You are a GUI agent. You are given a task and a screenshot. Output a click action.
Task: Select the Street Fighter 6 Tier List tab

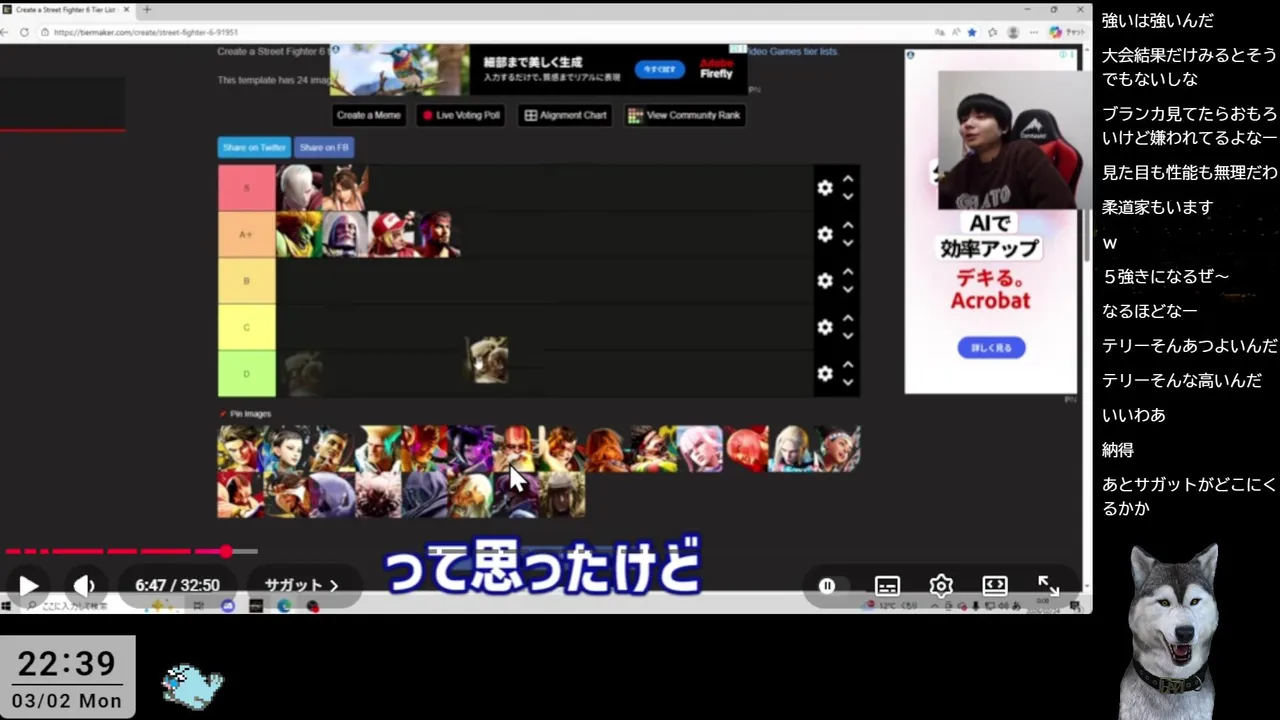tap(67, 9)
